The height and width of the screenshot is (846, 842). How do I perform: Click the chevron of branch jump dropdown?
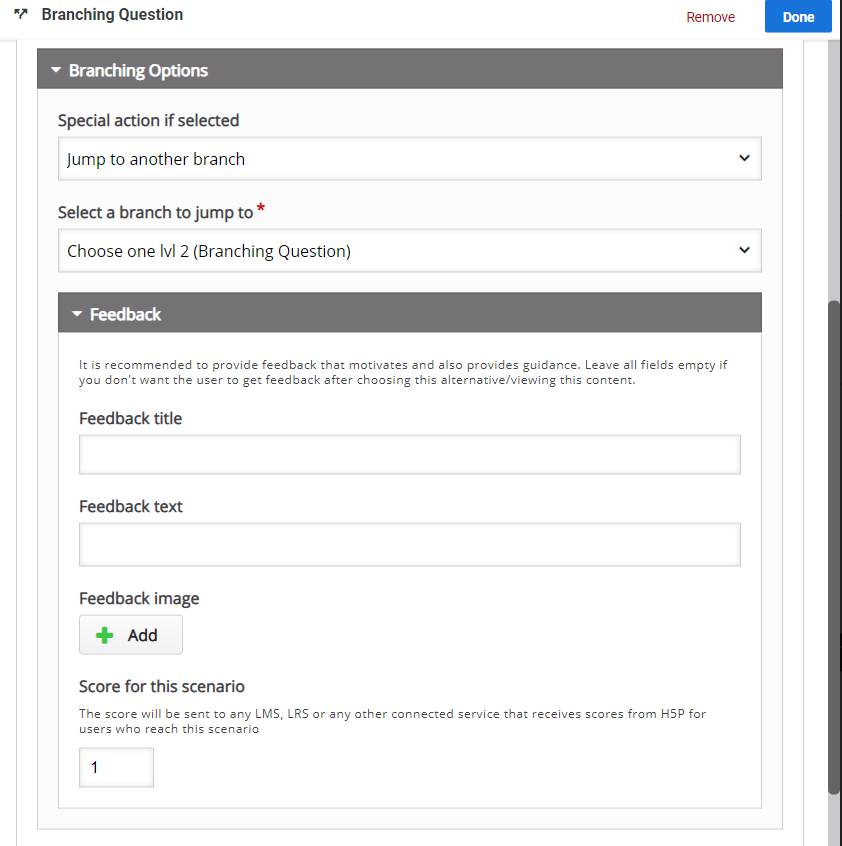pos(744,250)
